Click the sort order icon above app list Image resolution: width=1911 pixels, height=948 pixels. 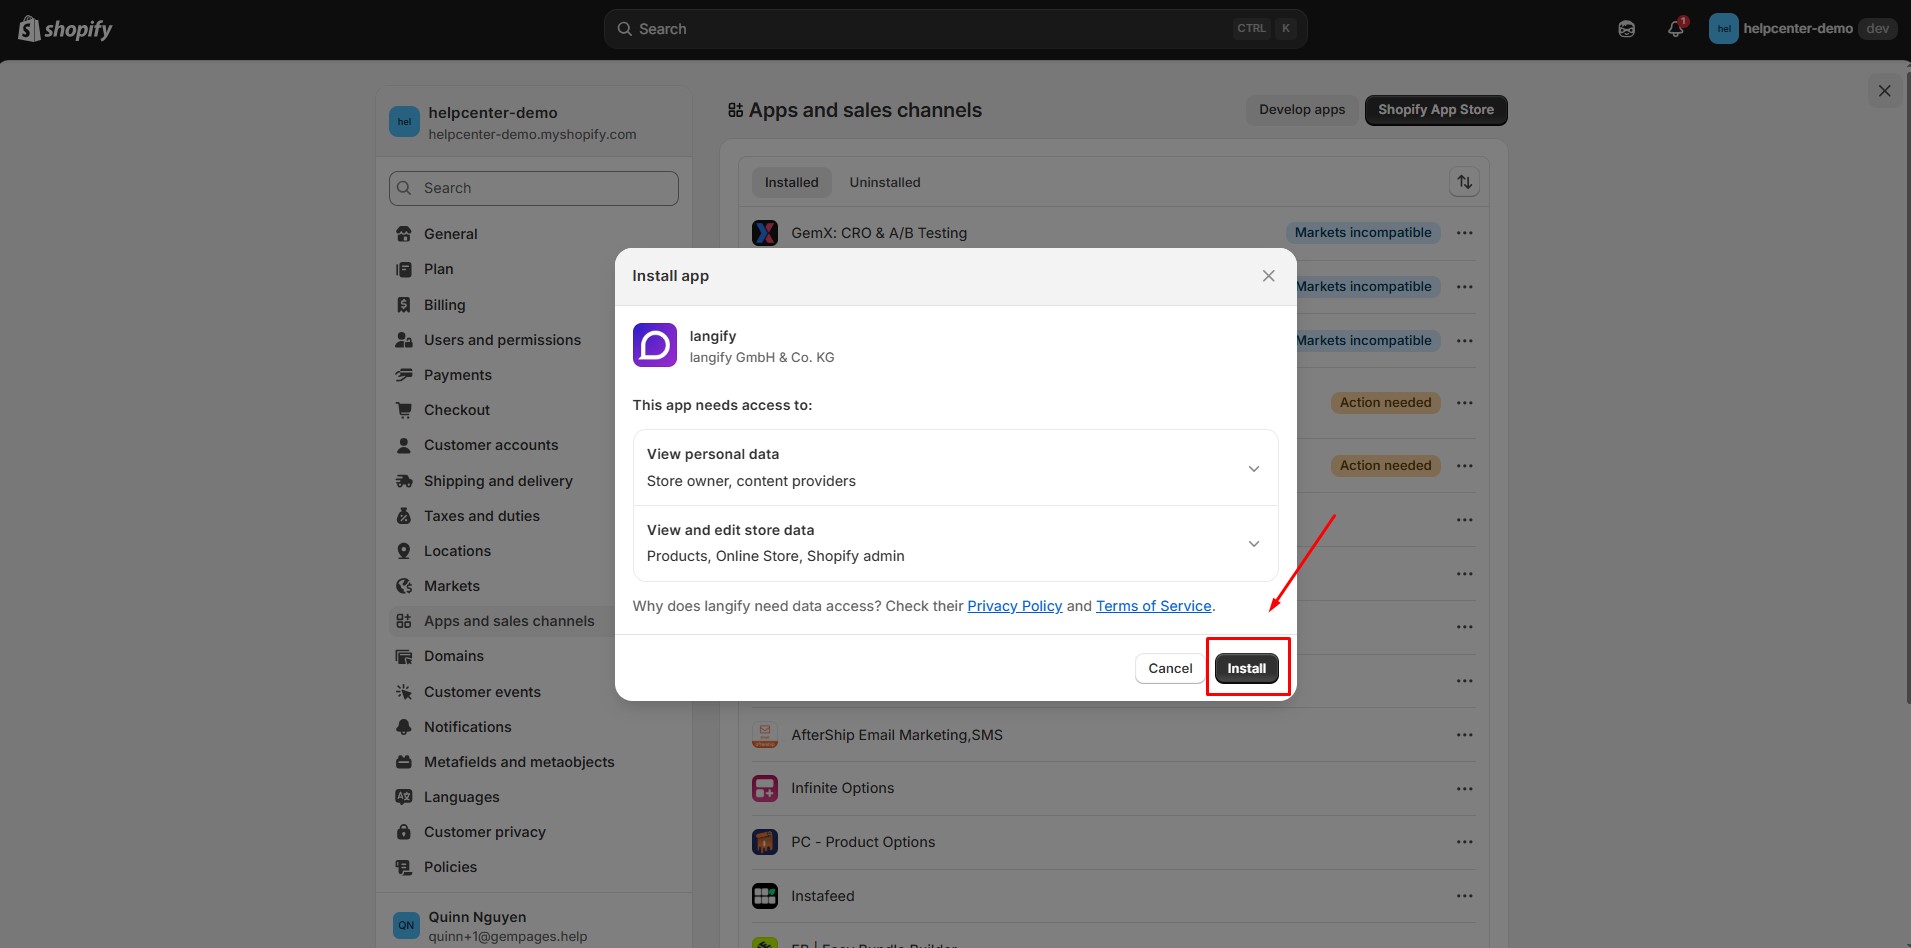tap(1464, 181)
